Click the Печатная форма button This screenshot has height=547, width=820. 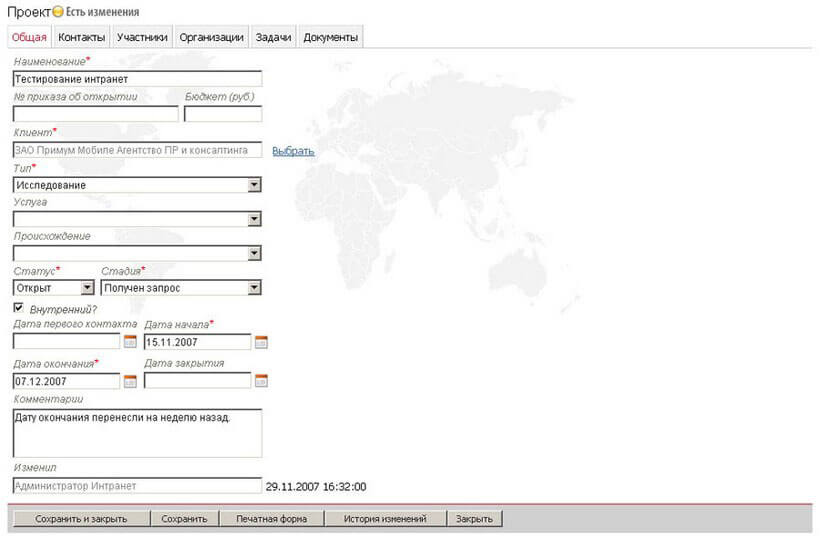coord(272,519)
